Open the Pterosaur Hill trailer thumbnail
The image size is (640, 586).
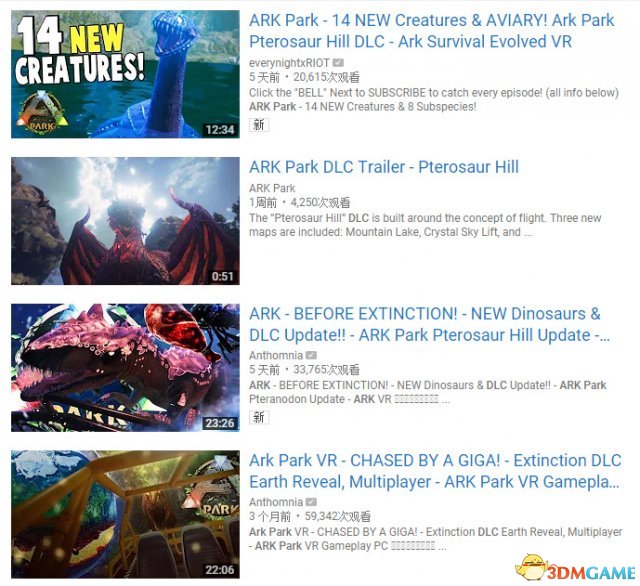click(125, 221)
